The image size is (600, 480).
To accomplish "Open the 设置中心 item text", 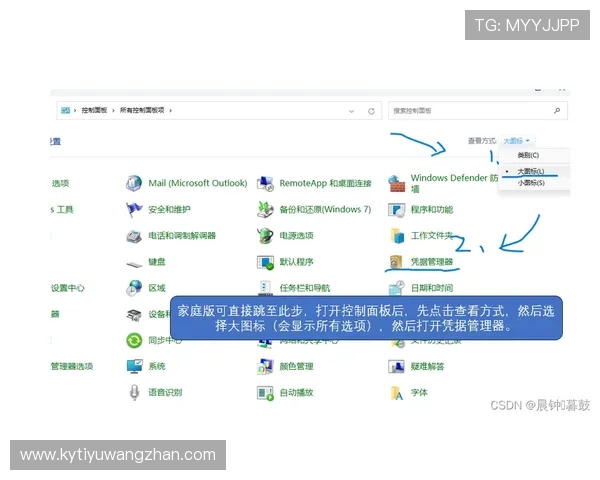I will coord(67,288).
